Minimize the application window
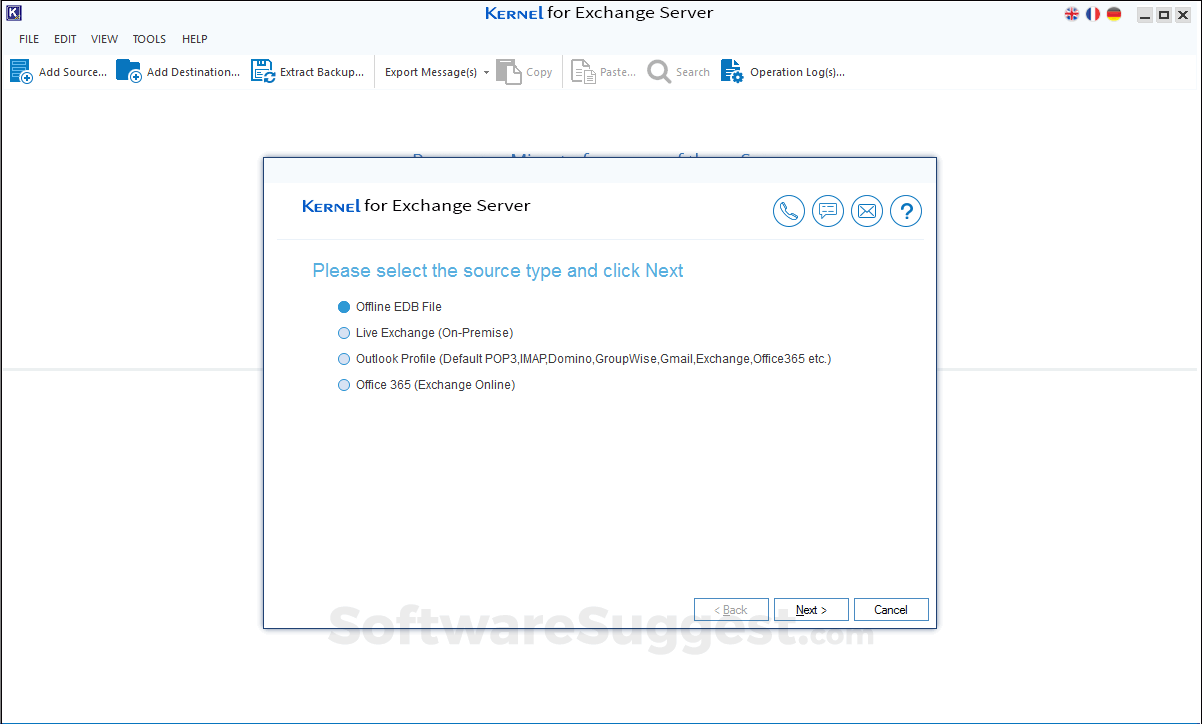Image resolution: width=1202 pixels, height=724 pixels. pyautogui.click(x=1144, y=15)
